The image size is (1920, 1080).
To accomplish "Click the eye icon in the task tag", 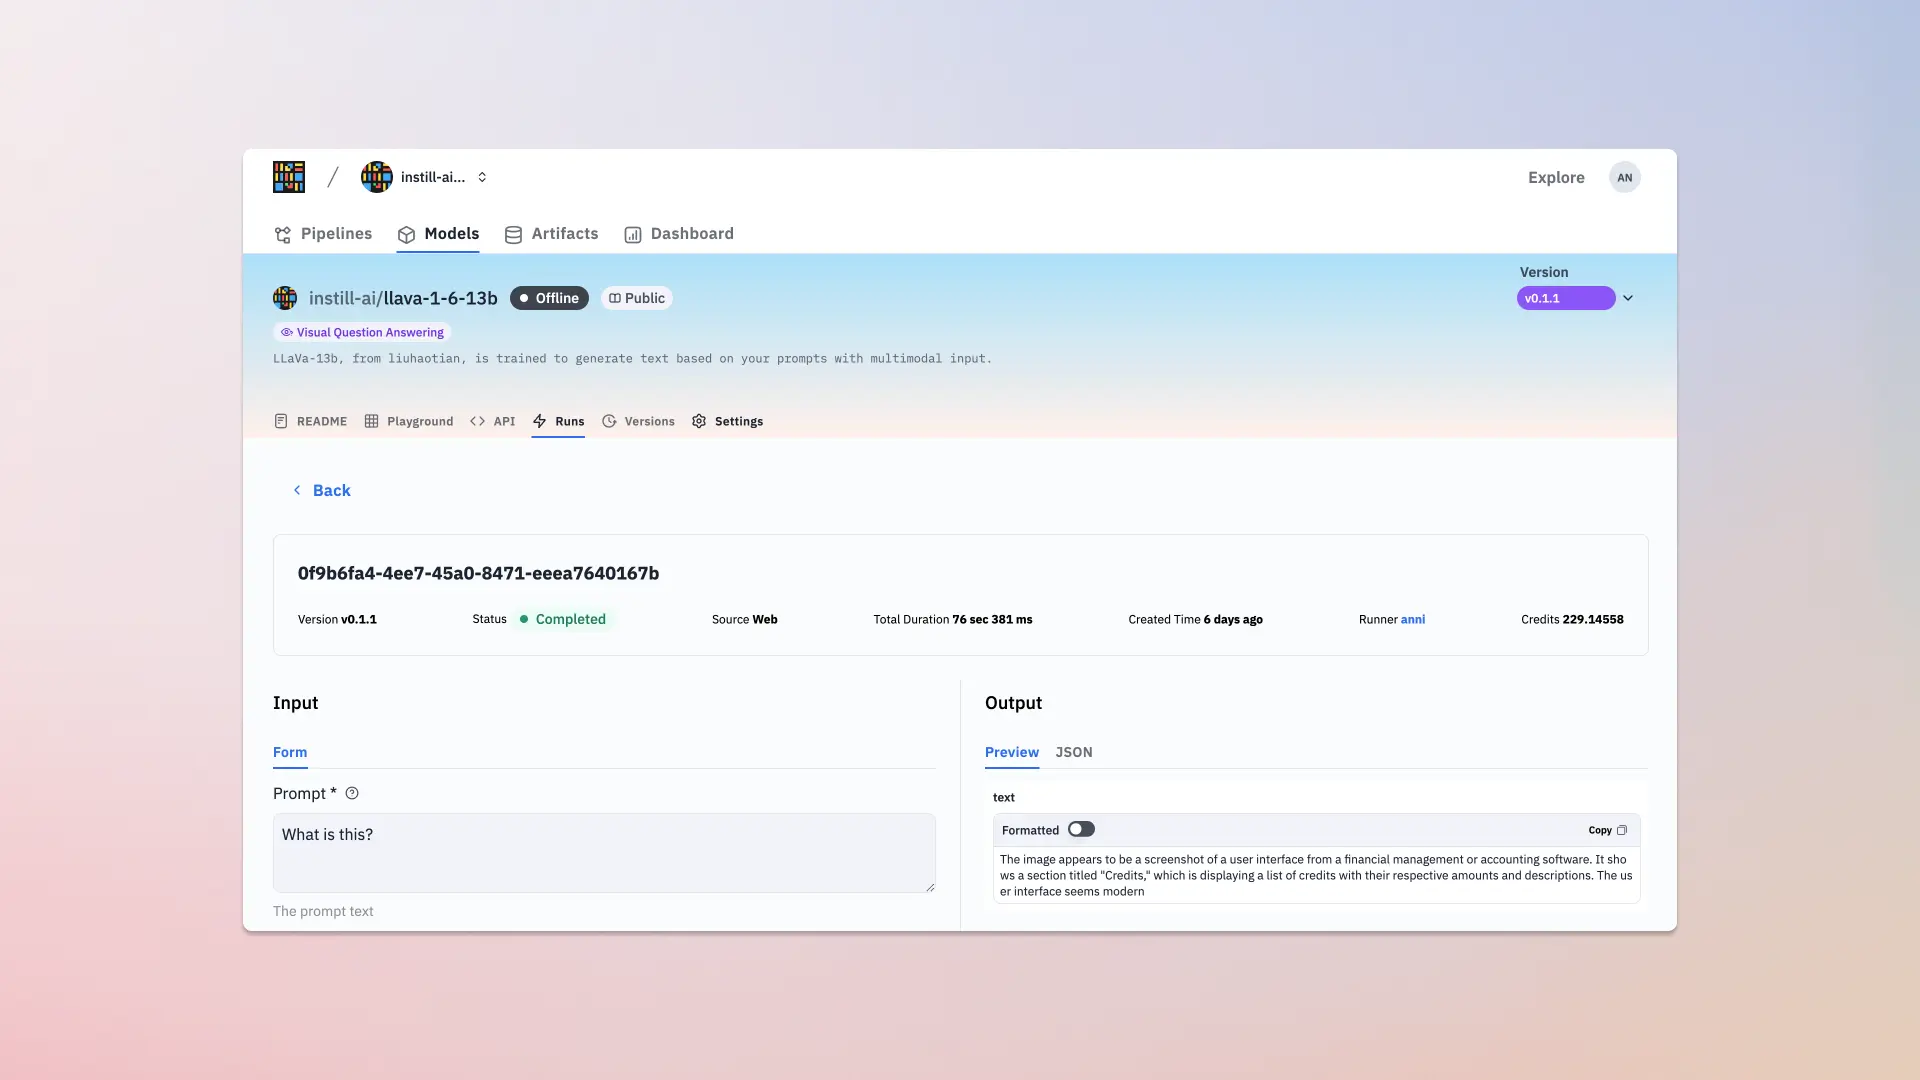I will (x=287, y=332).
